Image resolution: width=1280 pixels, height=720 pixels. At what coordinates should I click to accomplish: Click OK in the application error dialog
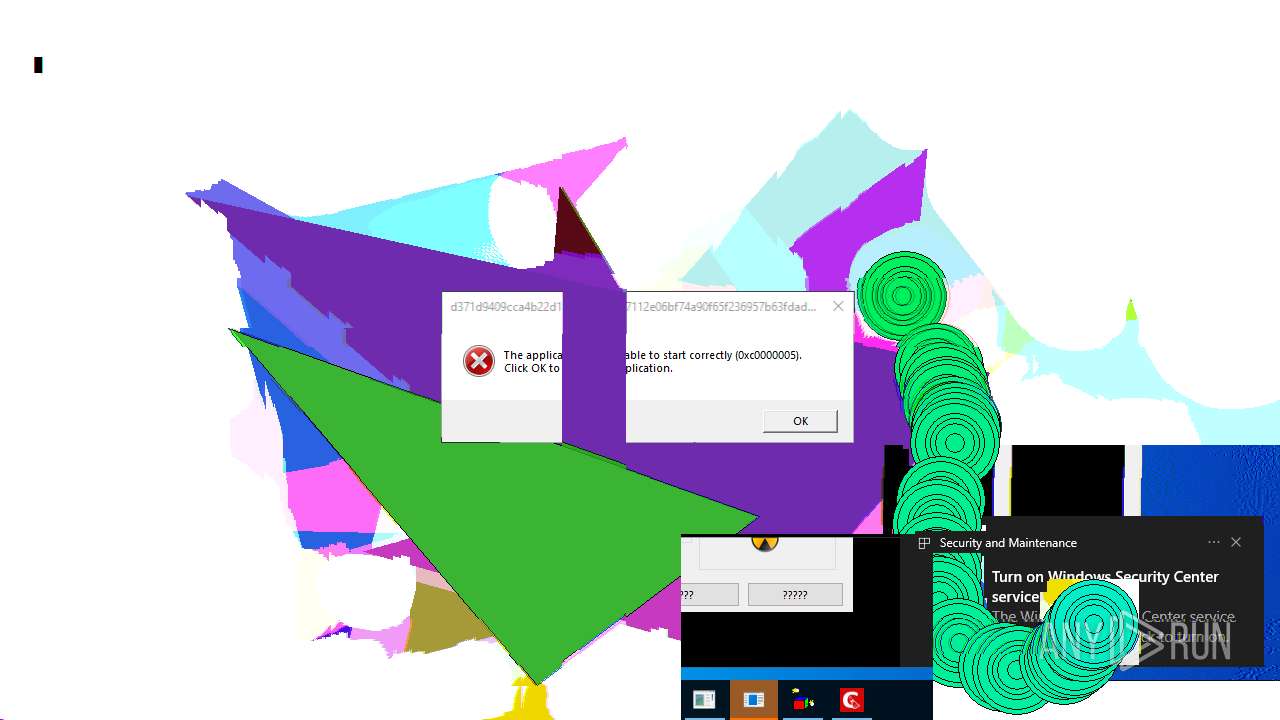800,421
